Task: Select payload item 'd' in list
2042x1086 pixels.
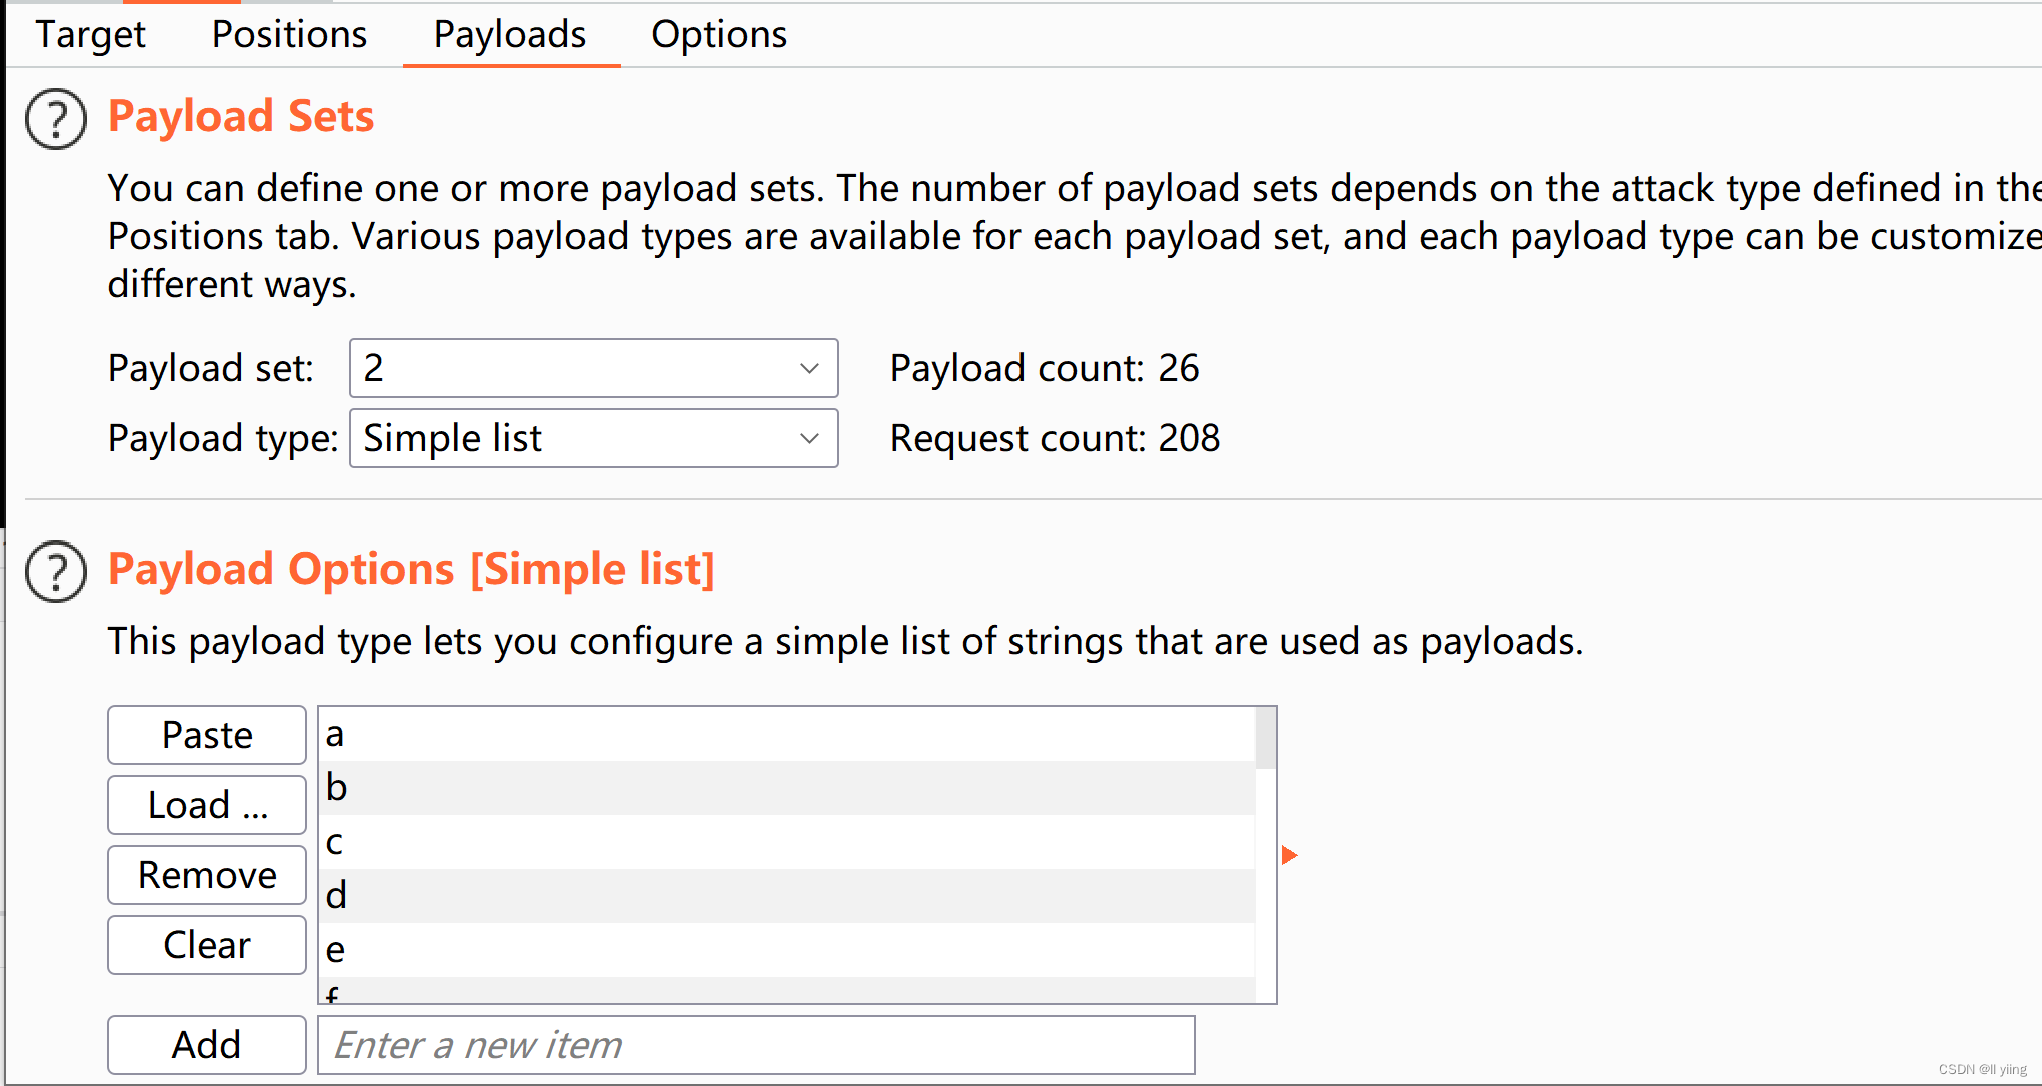Action: pyautogui.click(x=786, y=895)
